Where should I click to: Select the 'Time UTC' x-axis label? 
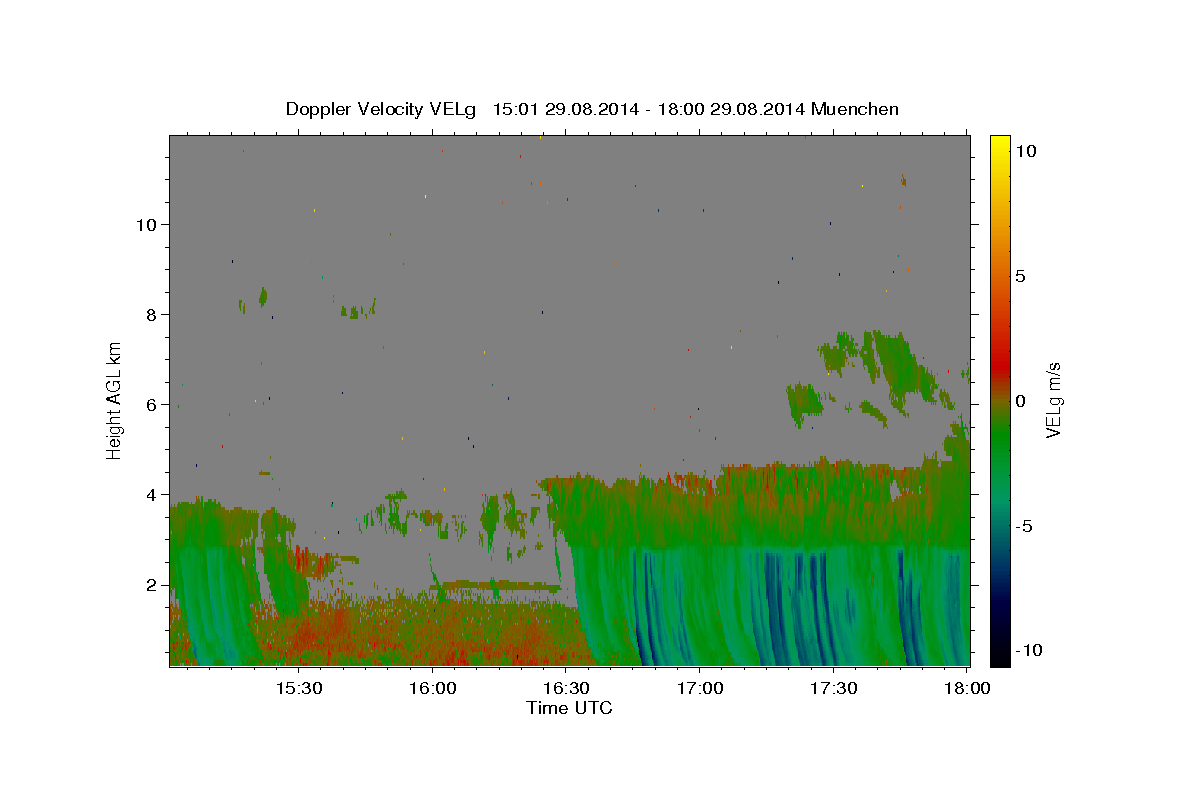pyautogui.click(x=569, y=708)
